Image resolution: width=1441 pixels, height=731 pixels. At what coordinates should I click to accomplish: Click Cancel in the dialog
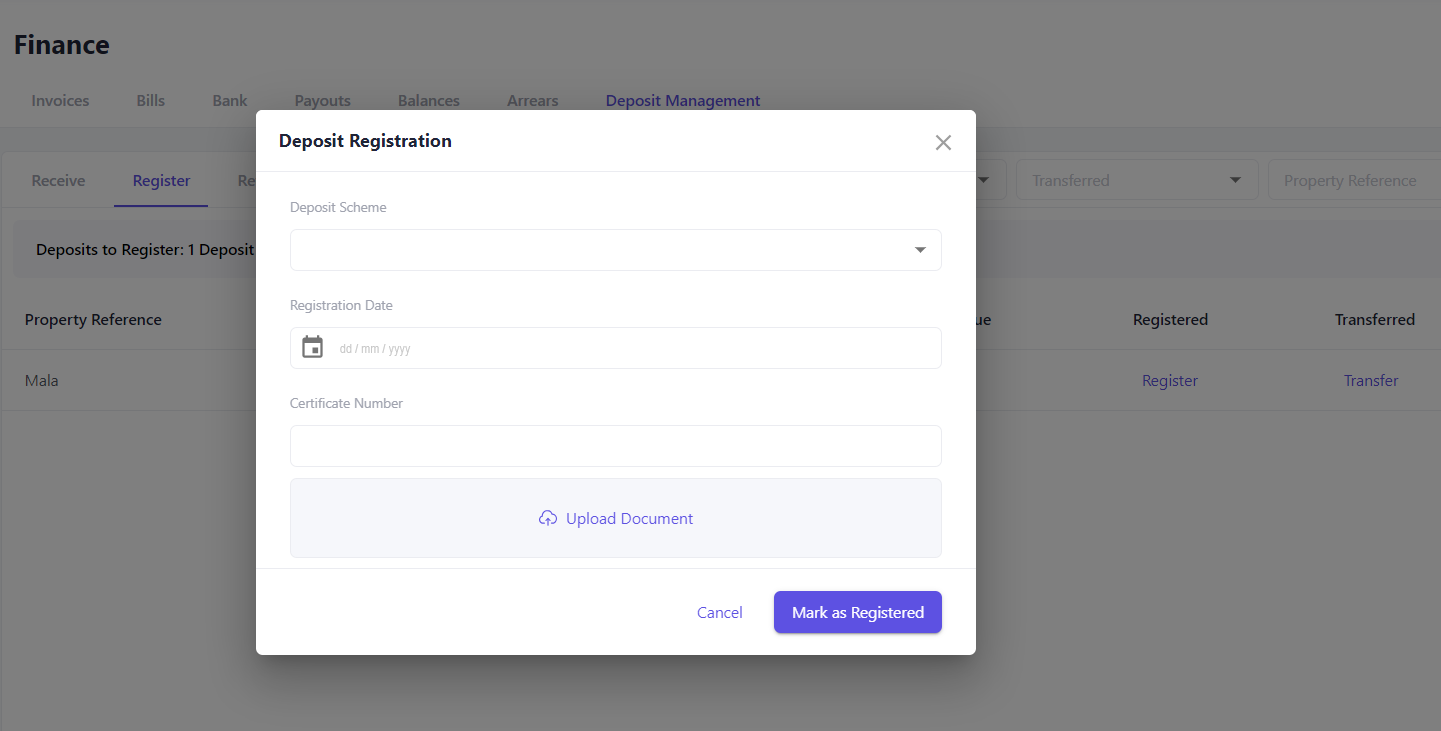coord(719,611)
